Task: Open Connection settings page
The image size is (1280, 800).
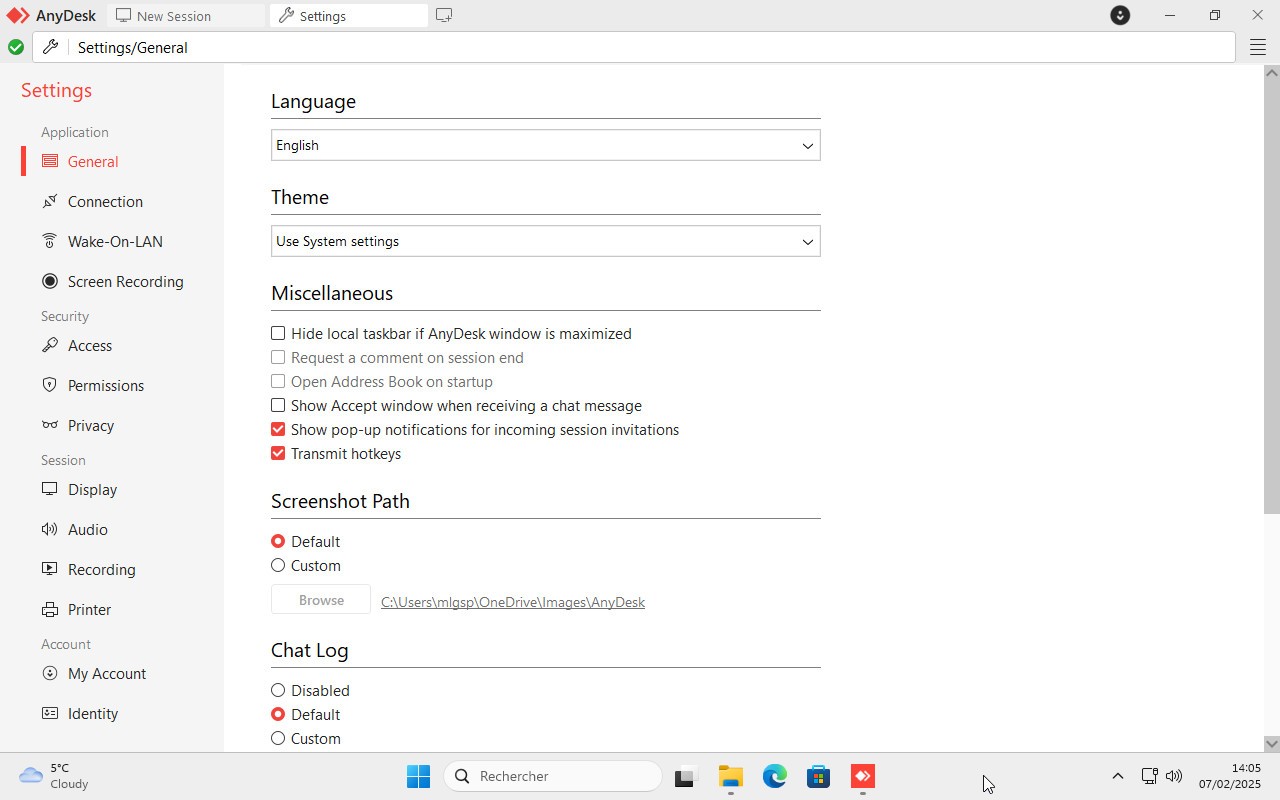Action: click(105, 201)
